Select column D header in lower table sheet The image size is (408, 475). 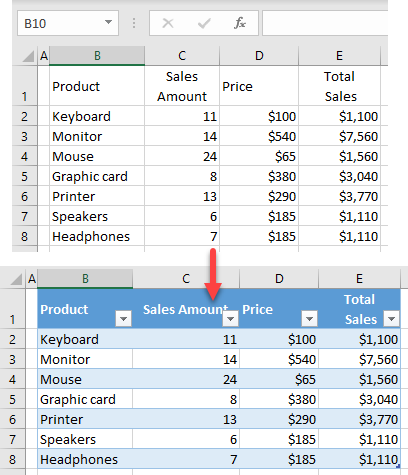pos(279,279)
